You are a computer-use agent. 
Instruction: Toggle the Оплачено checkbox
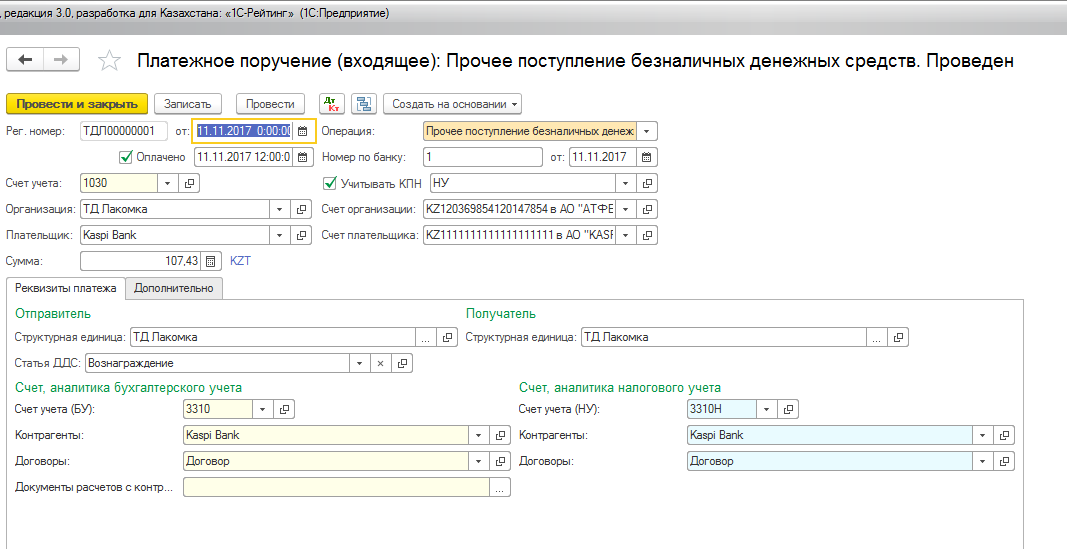coord(125,157)
